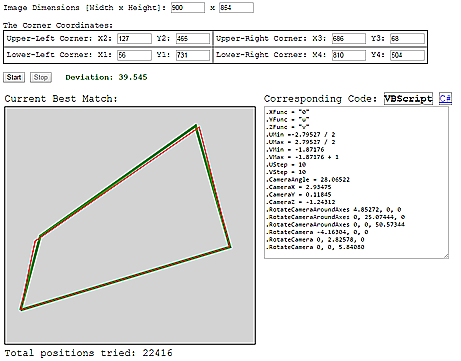
Task: Focus the Upper-Left X2 field
Action: pos(134,38)
